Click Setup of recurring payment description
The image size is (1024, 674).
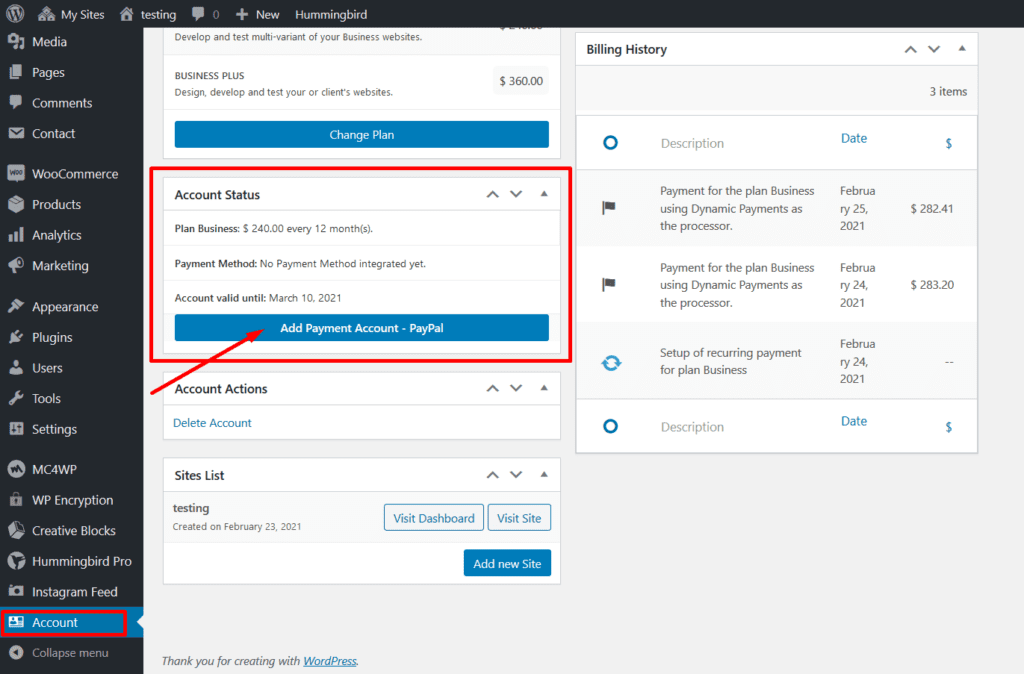click(730, 361)
